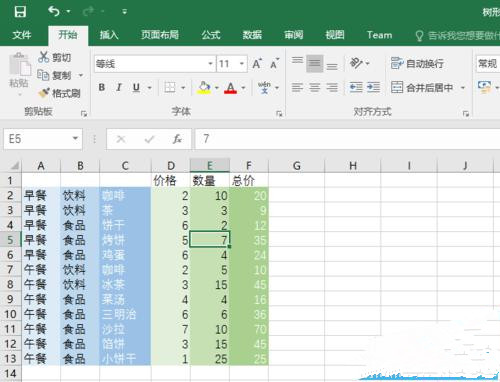Click the 粘贴 paste clipboard icon
This screenshot has height=382, width=500.
19,65
